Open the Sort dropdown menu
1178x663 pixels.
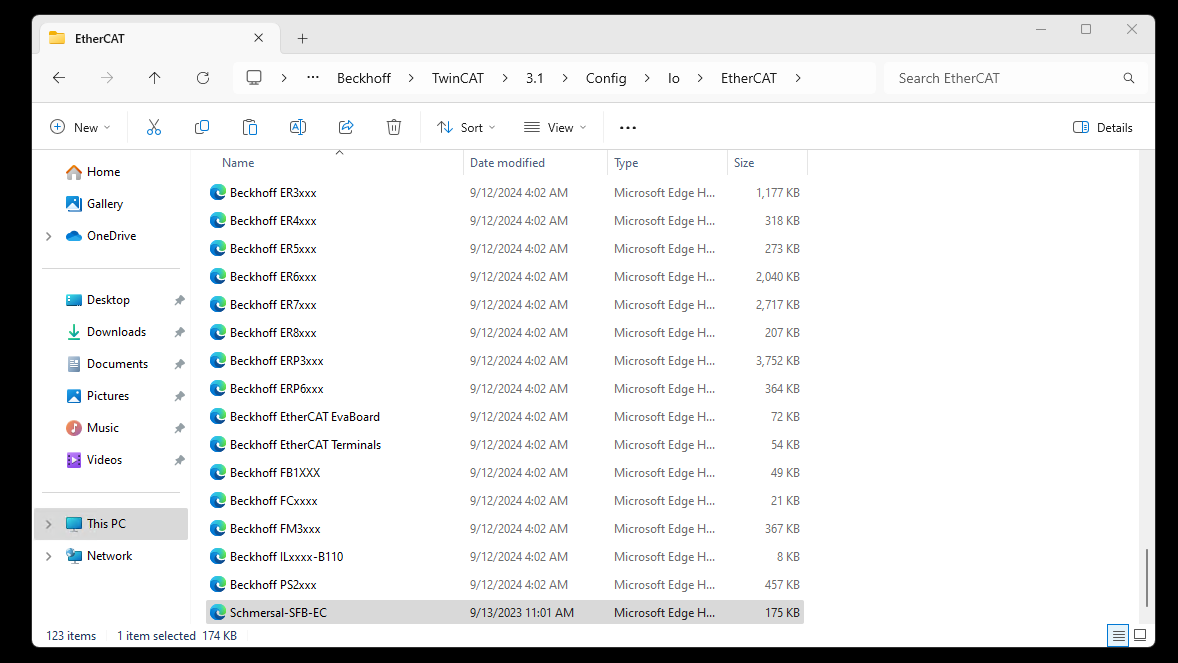[467, 128]
